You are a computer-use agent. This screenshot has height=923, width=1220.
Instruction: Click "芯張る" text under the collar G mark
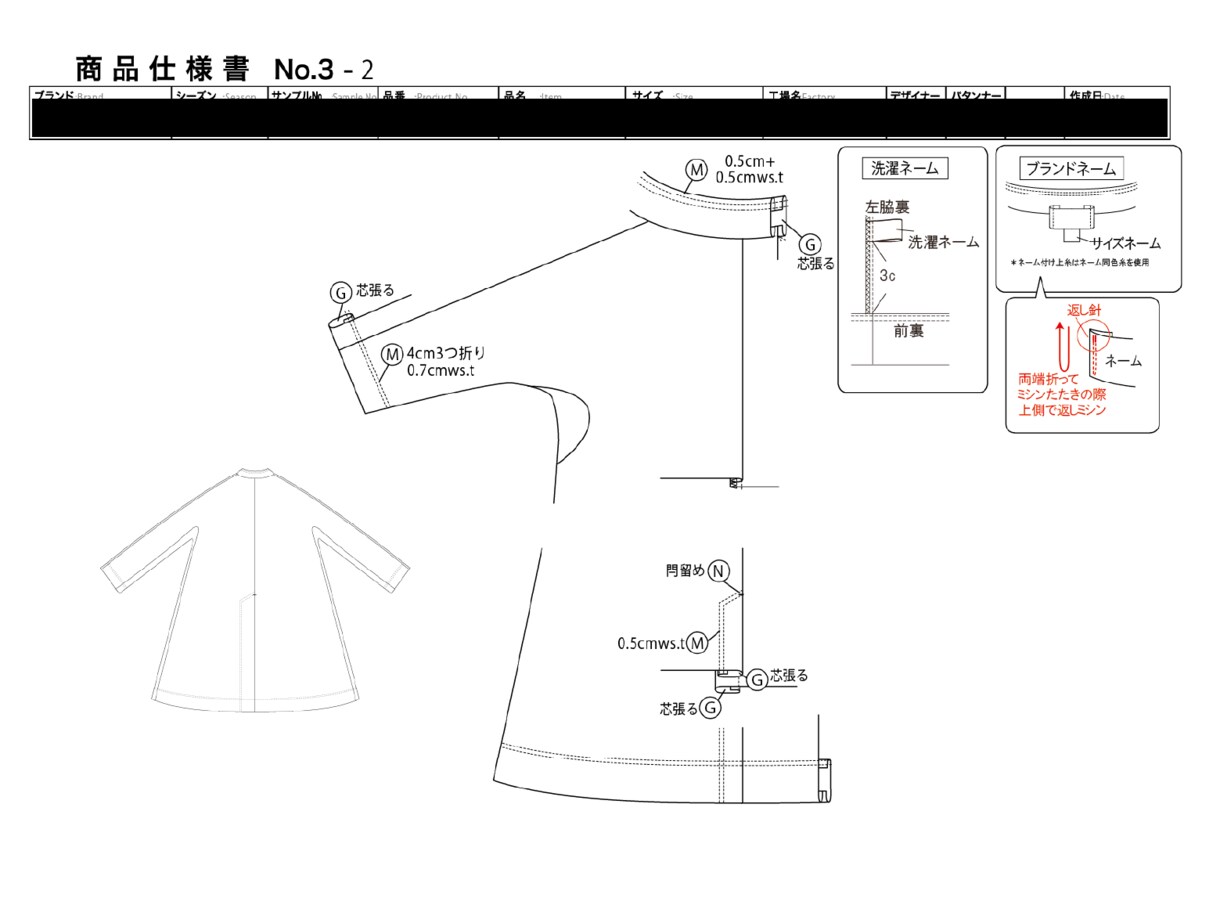point(816,264)
